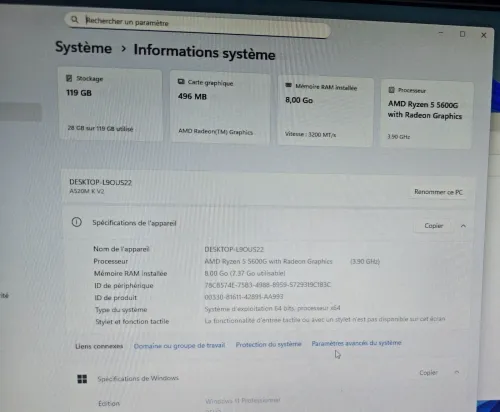
Task: Close the settings window
Action: 484,35
